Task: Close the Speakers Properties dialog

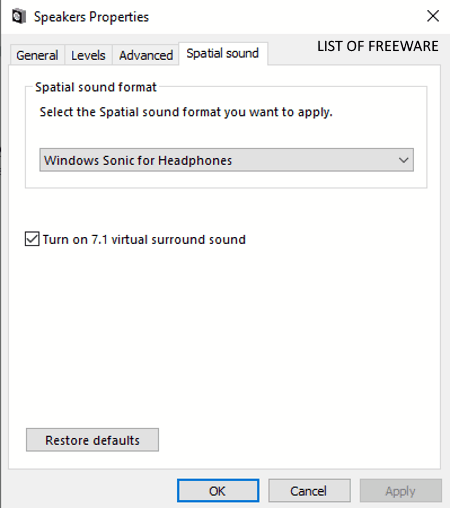Action: click(x=433, y=16)
